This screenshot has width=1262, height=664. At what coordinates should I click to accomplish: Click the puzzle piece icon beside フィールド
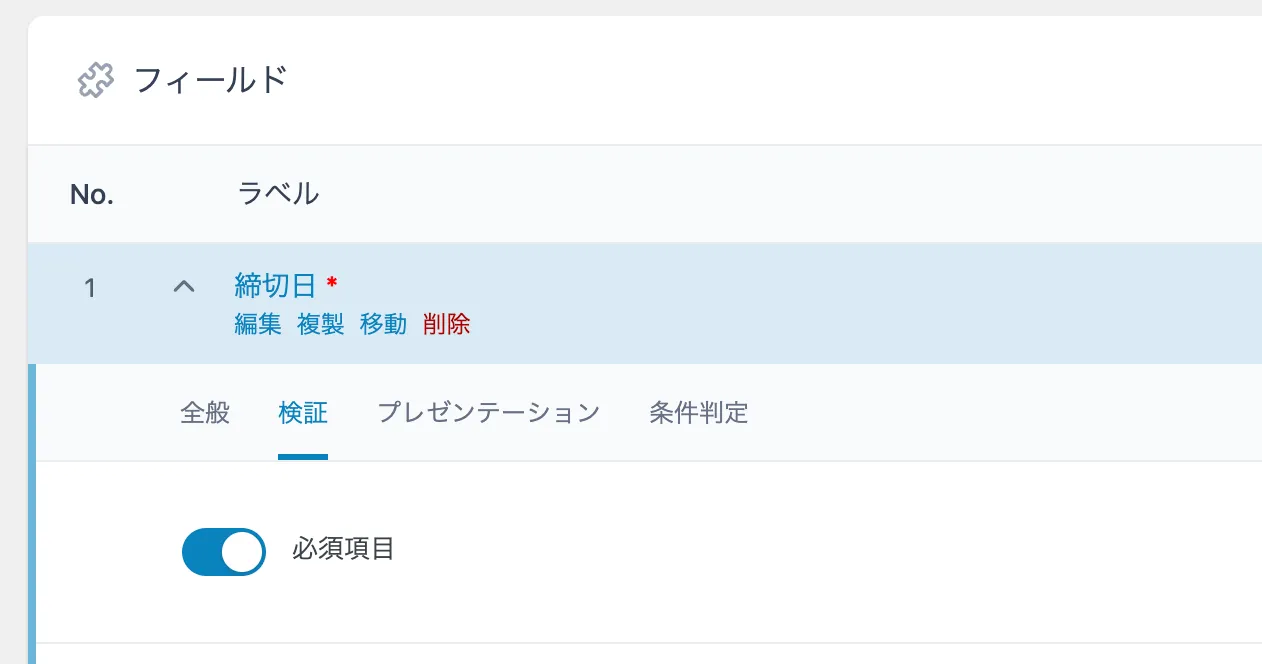[96, 80]
